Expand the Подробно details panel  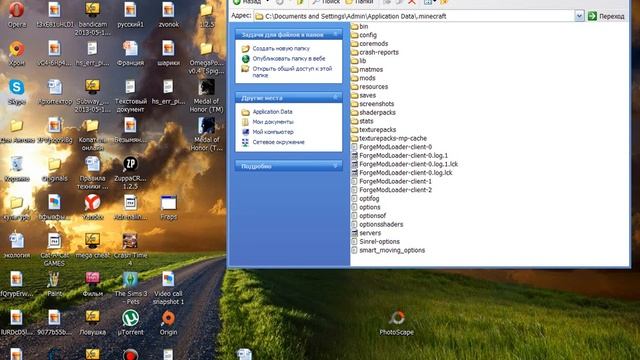pos(336,166)
